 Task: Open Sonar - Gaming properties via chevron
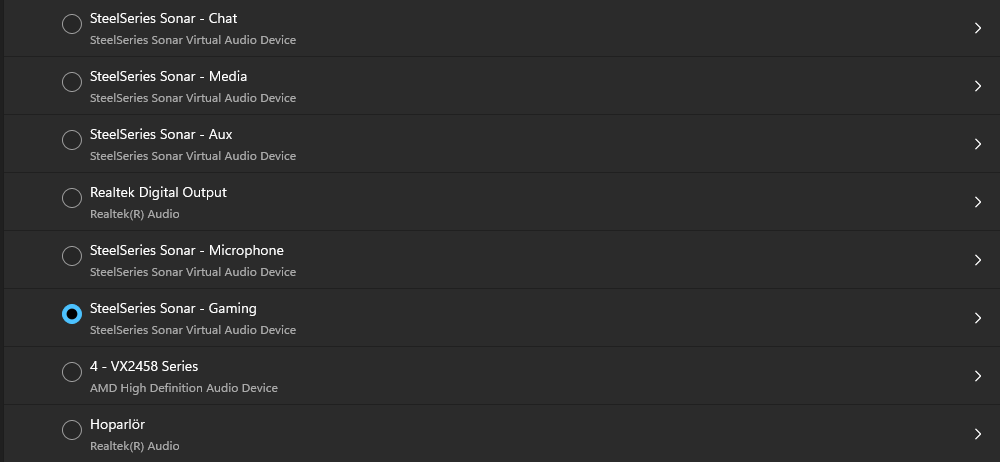click(978, 318)
